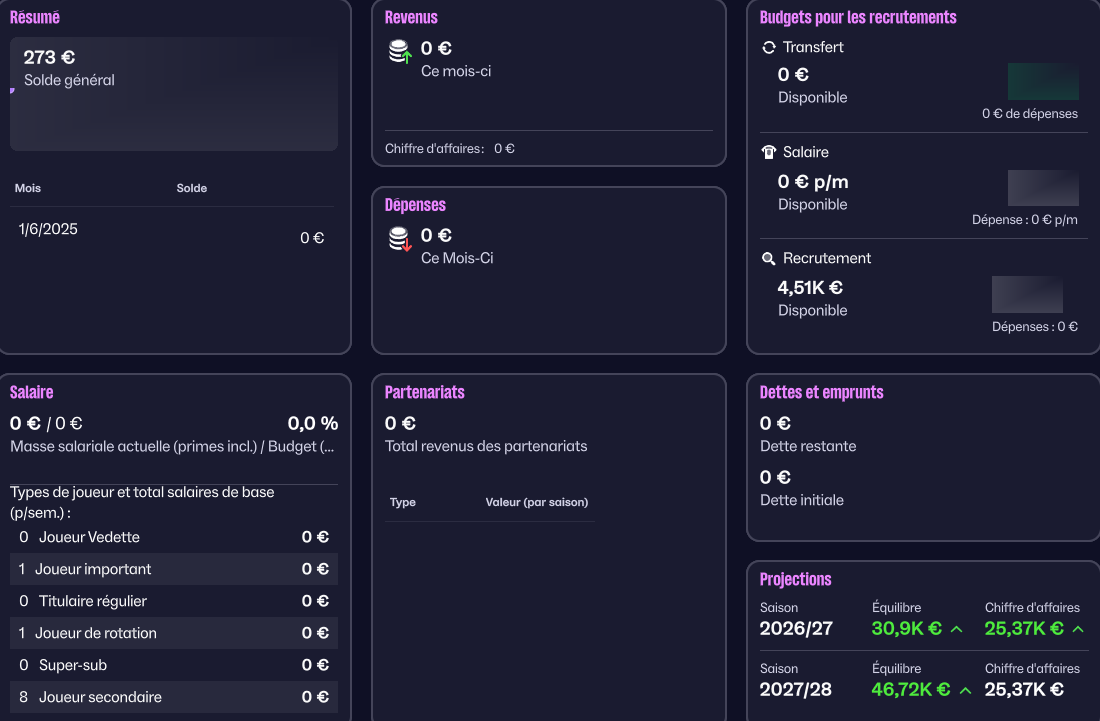Select the Joueur secondaire salary row

point(174,697)
